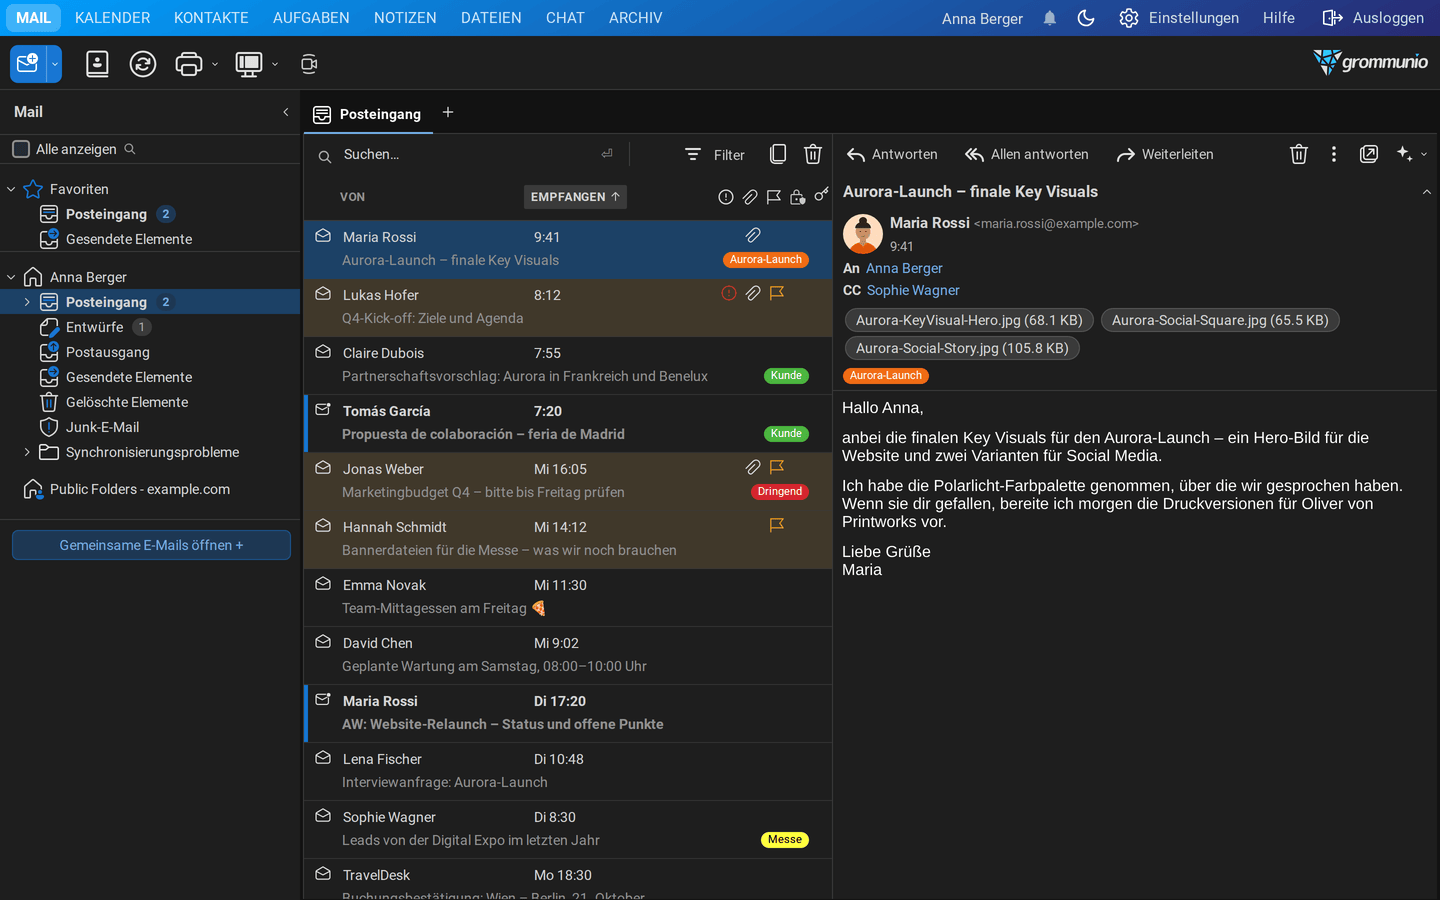Viewport: 1440px width, 900px height.
Task: Open attachment Aurora-KeyVisual-Hero.jpg
Action: tap(969, 320)
